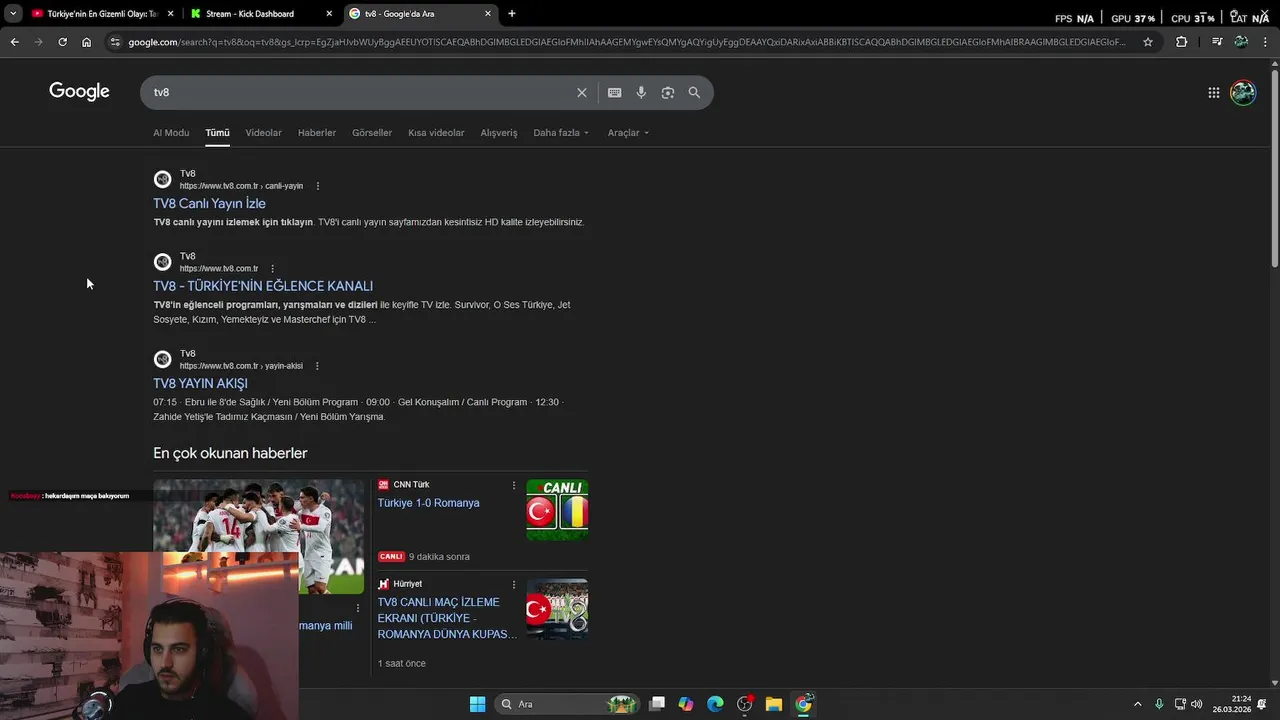Open Hürriyet news thumbnail image
Viewport: 1280px width, 720px height.
(557, 609)
